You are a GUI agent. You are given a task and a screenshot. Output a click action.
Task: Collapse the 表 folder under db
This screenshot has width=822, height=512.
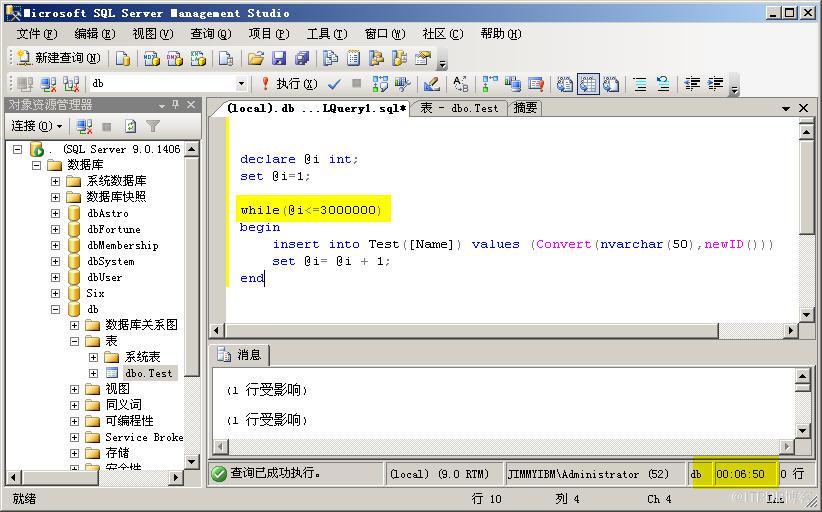pyautogui.click(x=74, y=341)
